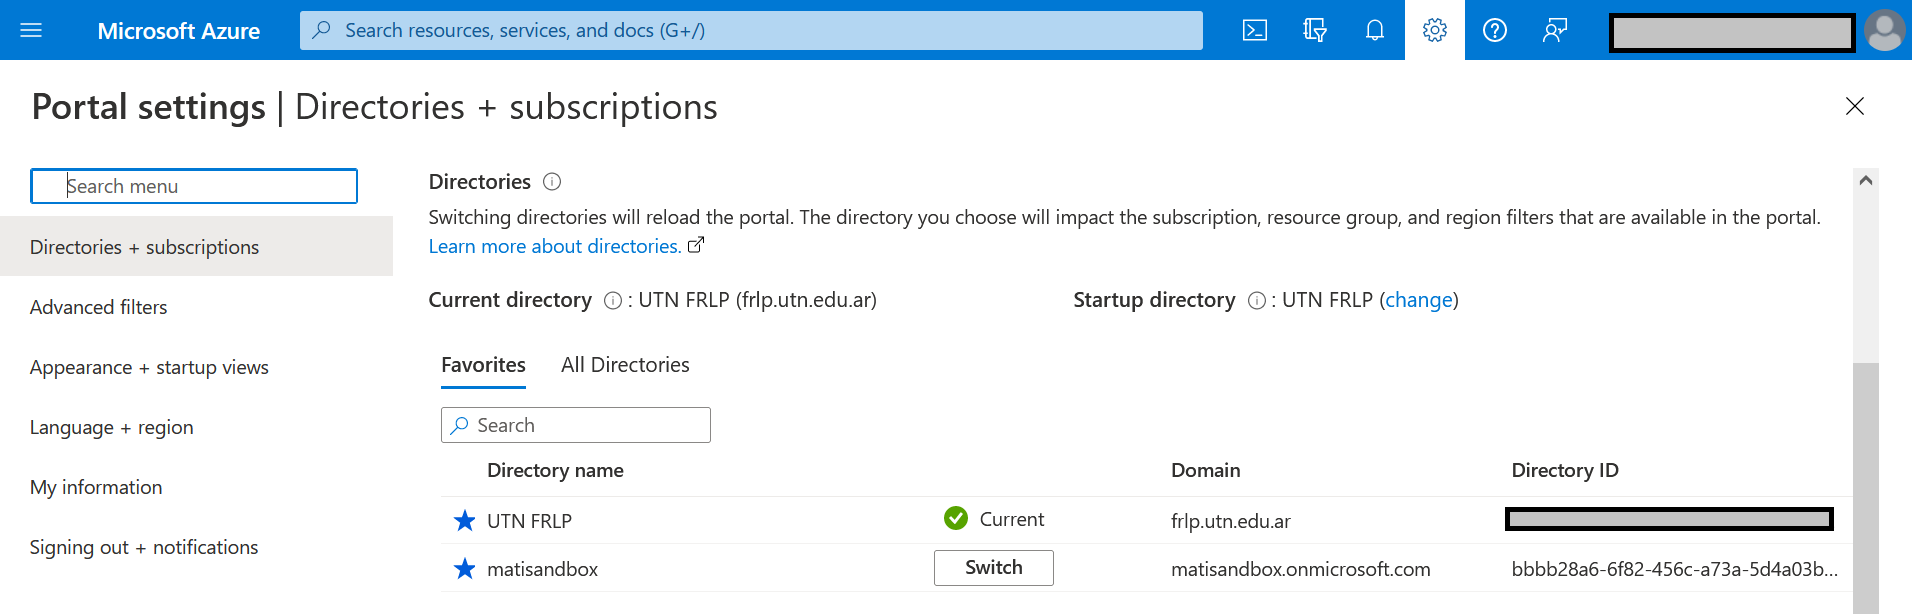1912x614 pixels.
Task: Switch to the Favorites tab
Action: [483, 365]
